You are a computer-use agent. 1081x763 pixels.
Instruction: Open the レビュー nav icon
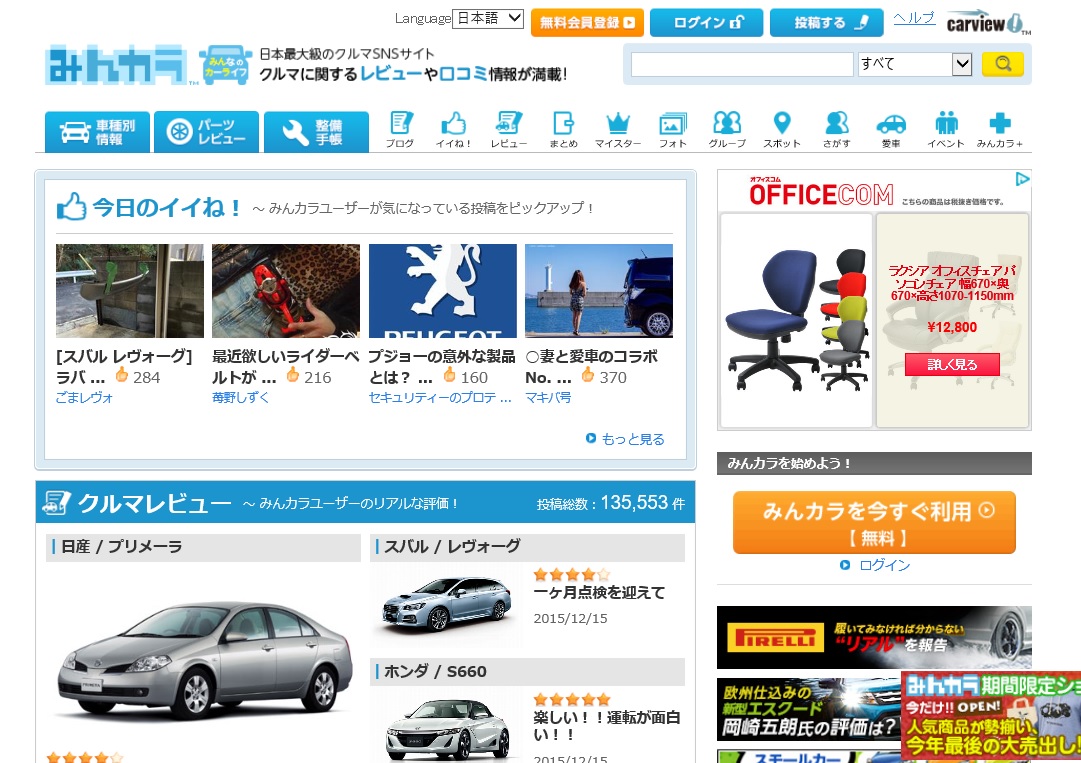[x=509, y=129]
